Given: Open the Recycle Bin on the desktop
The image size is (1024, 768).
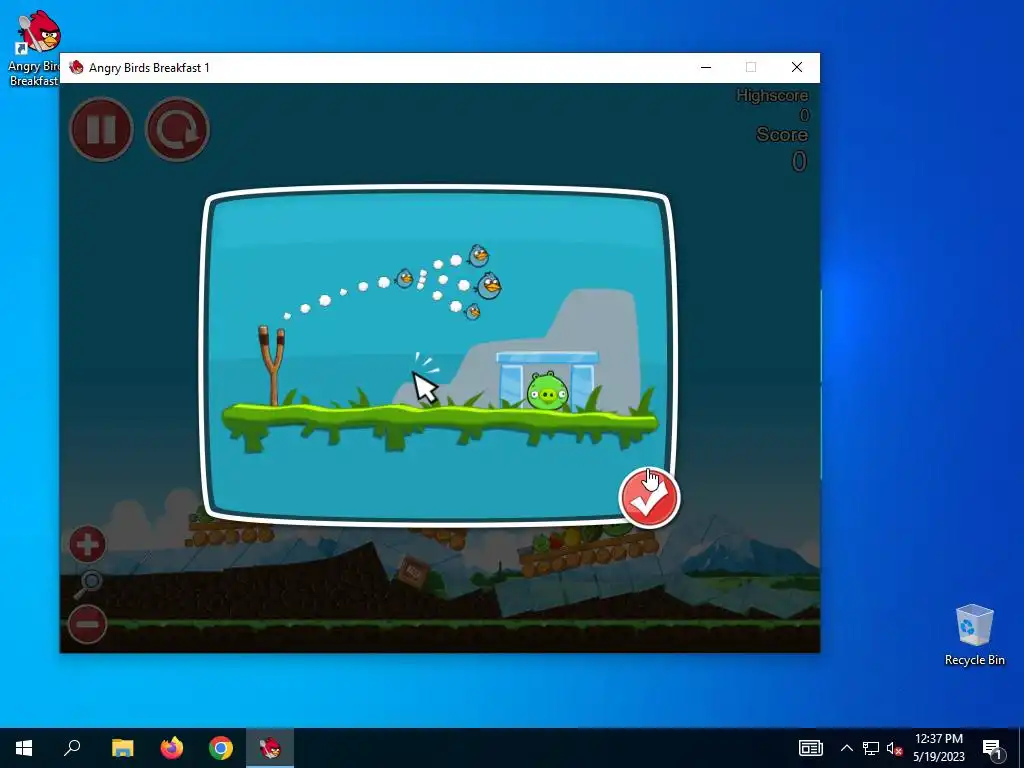Looking at the screenshot, I should point(974,635).
